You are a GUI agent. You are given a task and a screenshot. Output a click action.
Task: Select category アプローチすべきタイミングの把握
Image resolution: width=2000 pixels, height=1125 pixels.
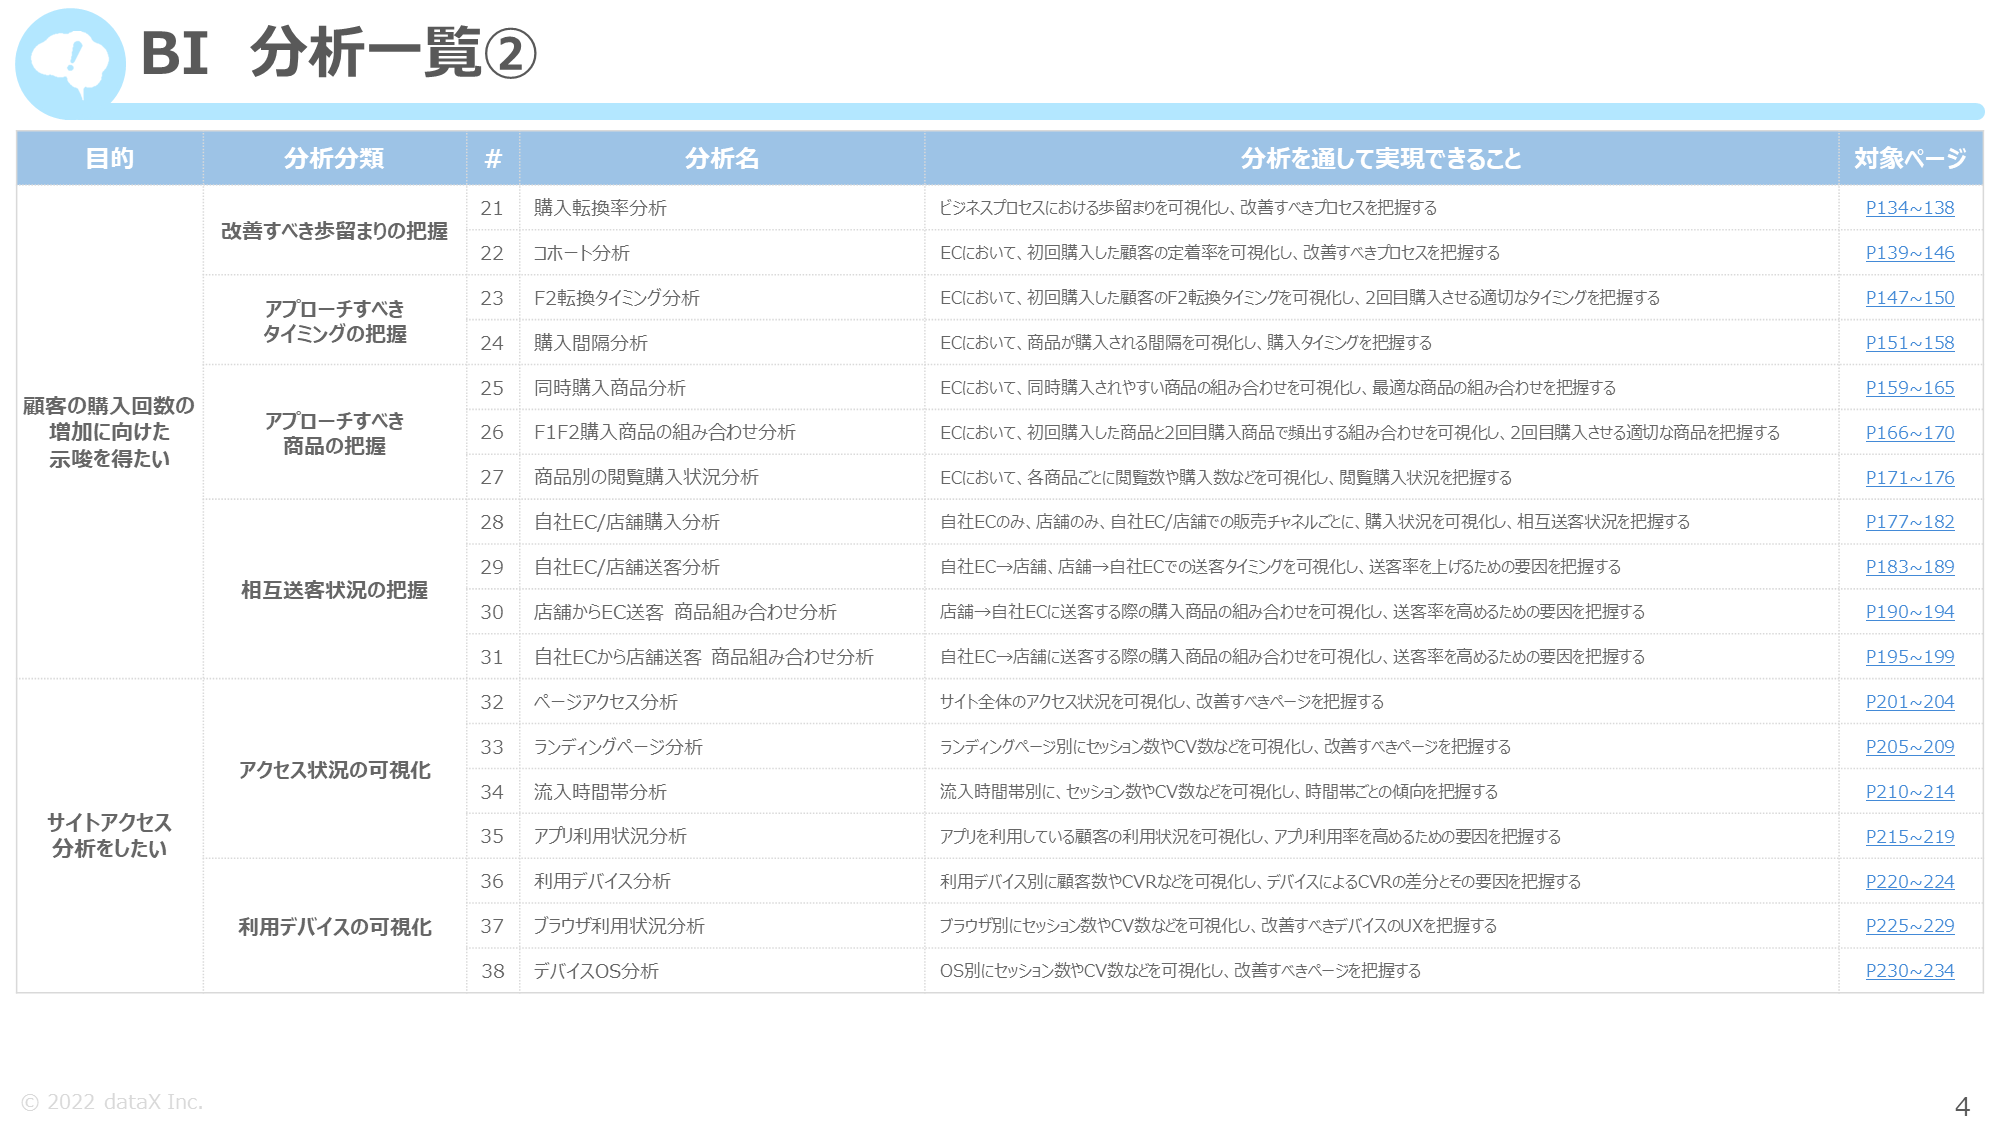[x=335, y=321]
